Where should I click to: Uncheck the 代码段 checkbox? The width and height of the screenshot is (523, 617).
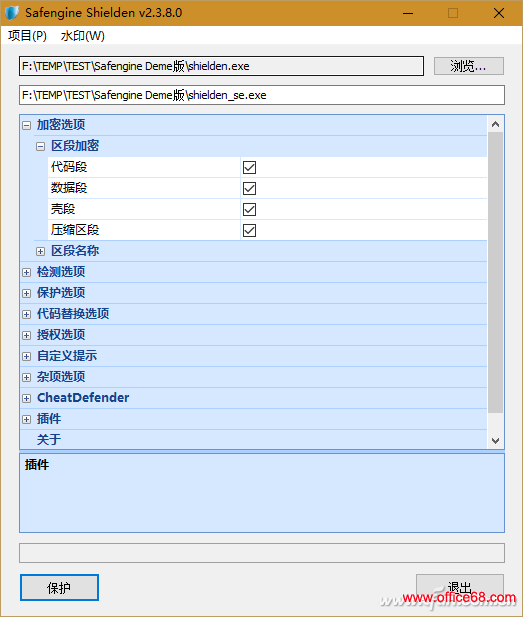[x=249, y=168]
